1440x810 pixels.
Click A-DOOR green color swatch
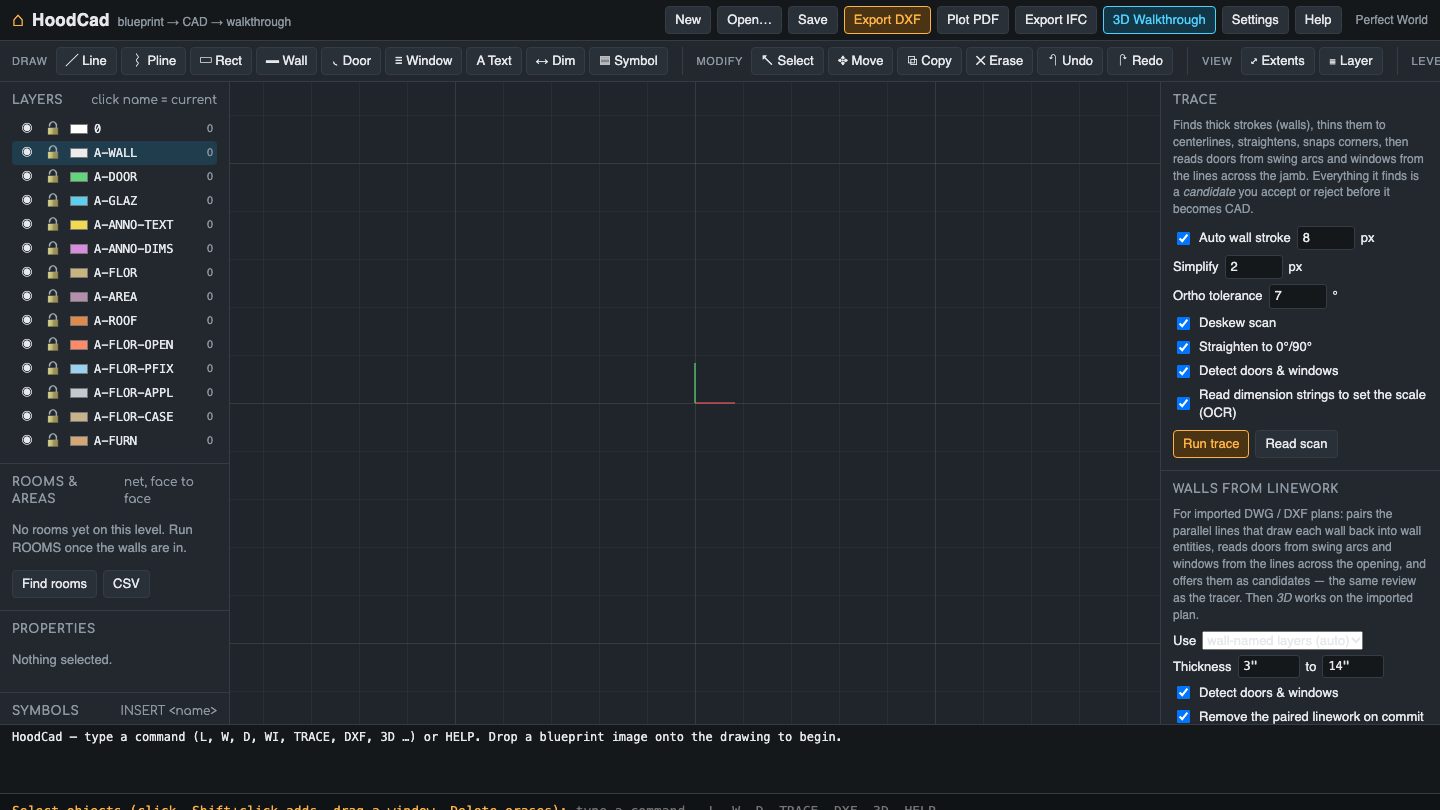[x=79, y=177]
